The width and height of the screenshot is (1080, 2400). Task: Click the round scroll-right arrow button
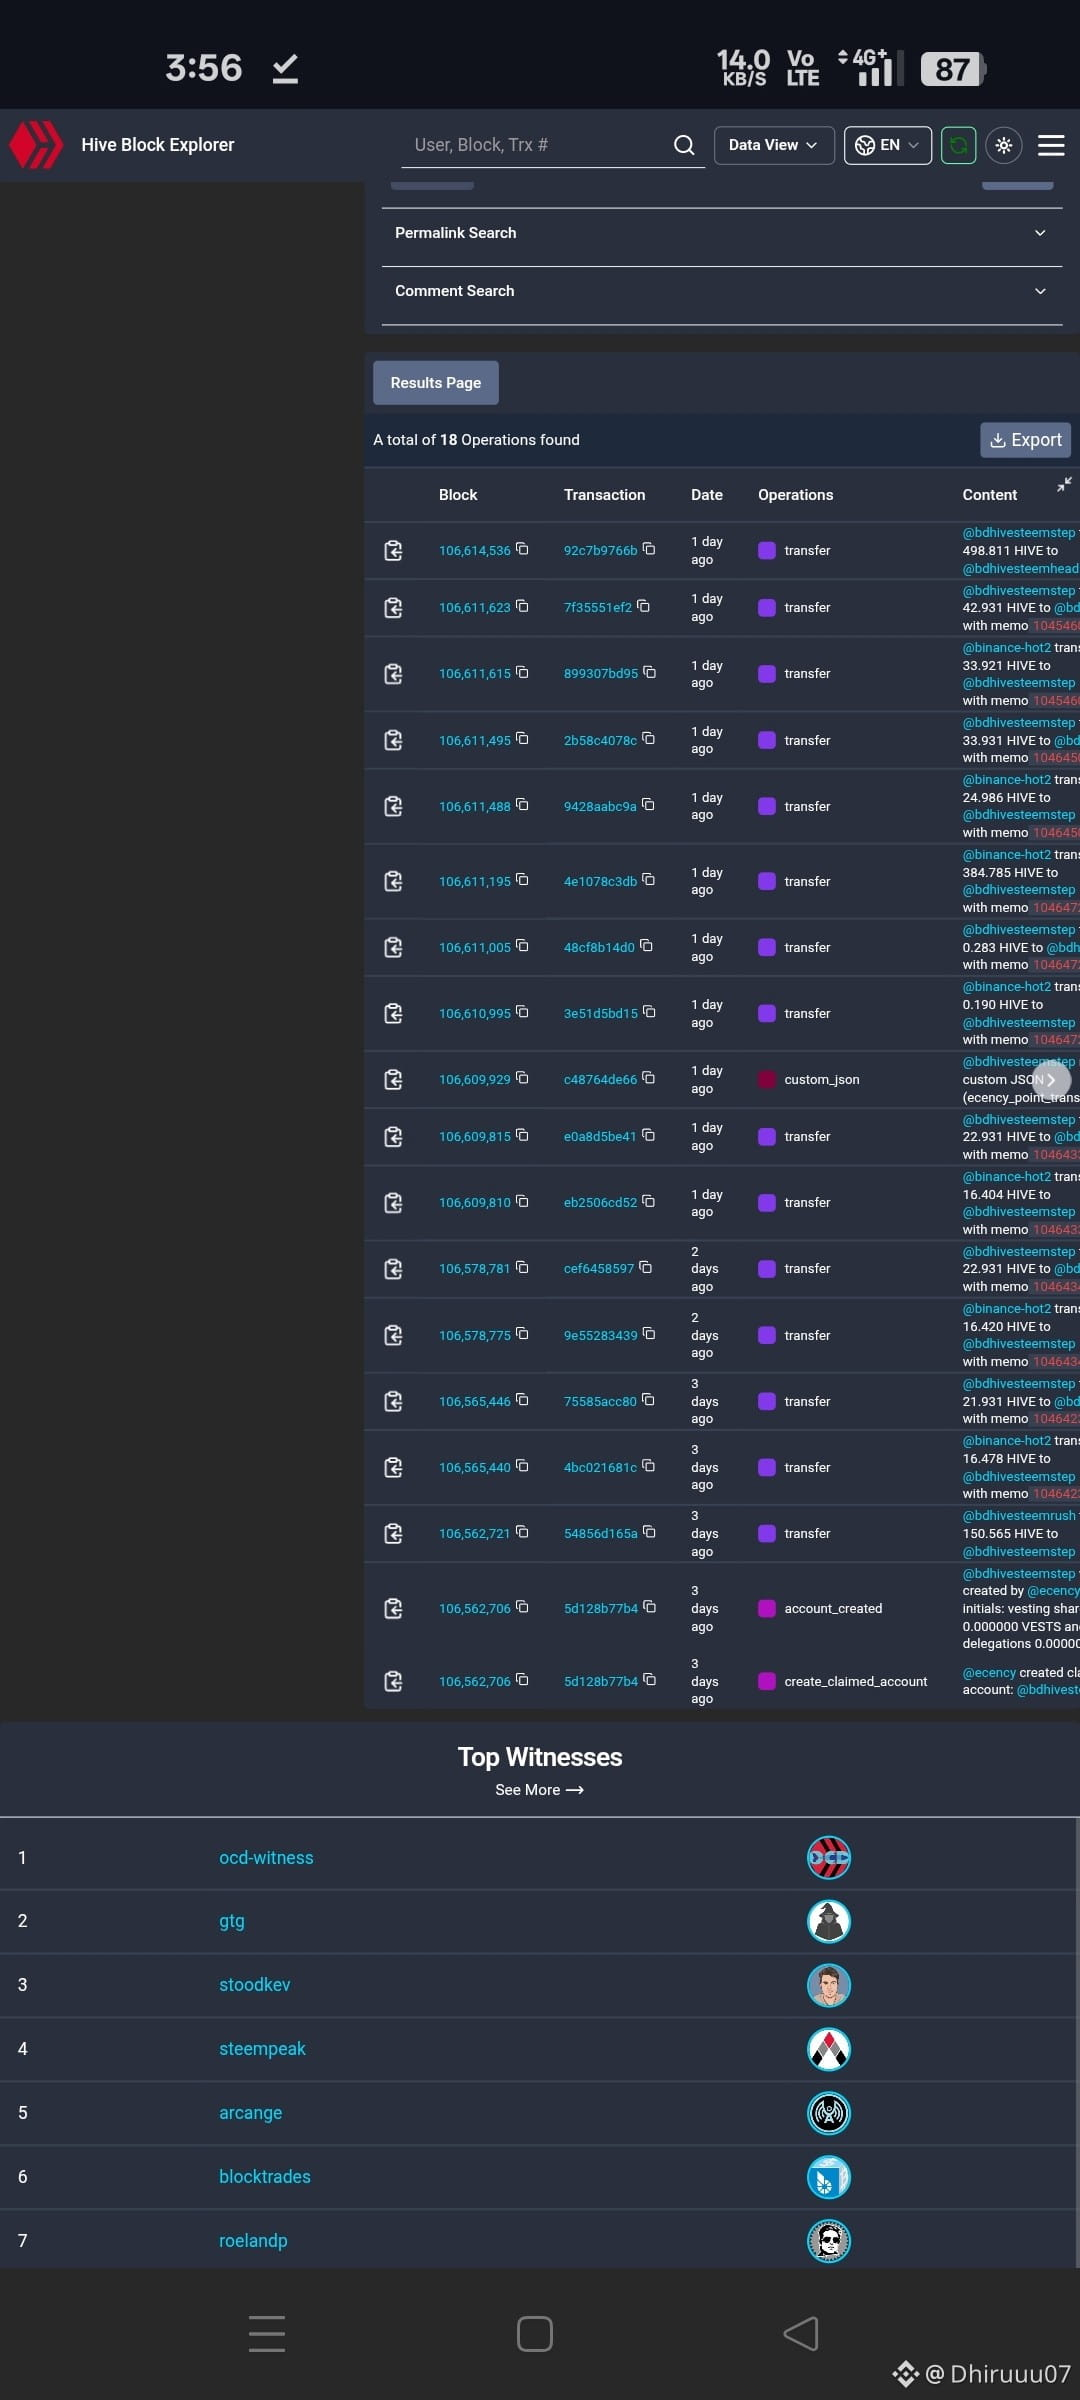coord(1051,1080)
